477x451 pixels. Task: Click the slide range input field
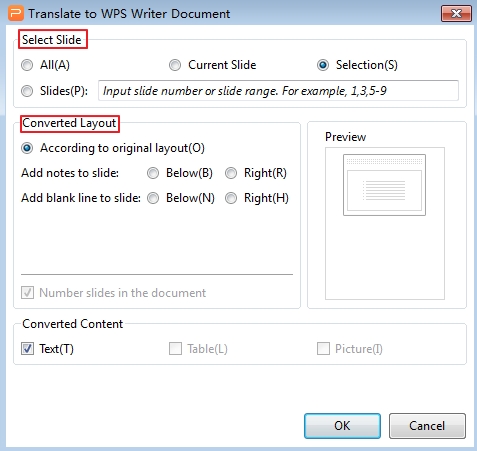(x=278, y=90)
